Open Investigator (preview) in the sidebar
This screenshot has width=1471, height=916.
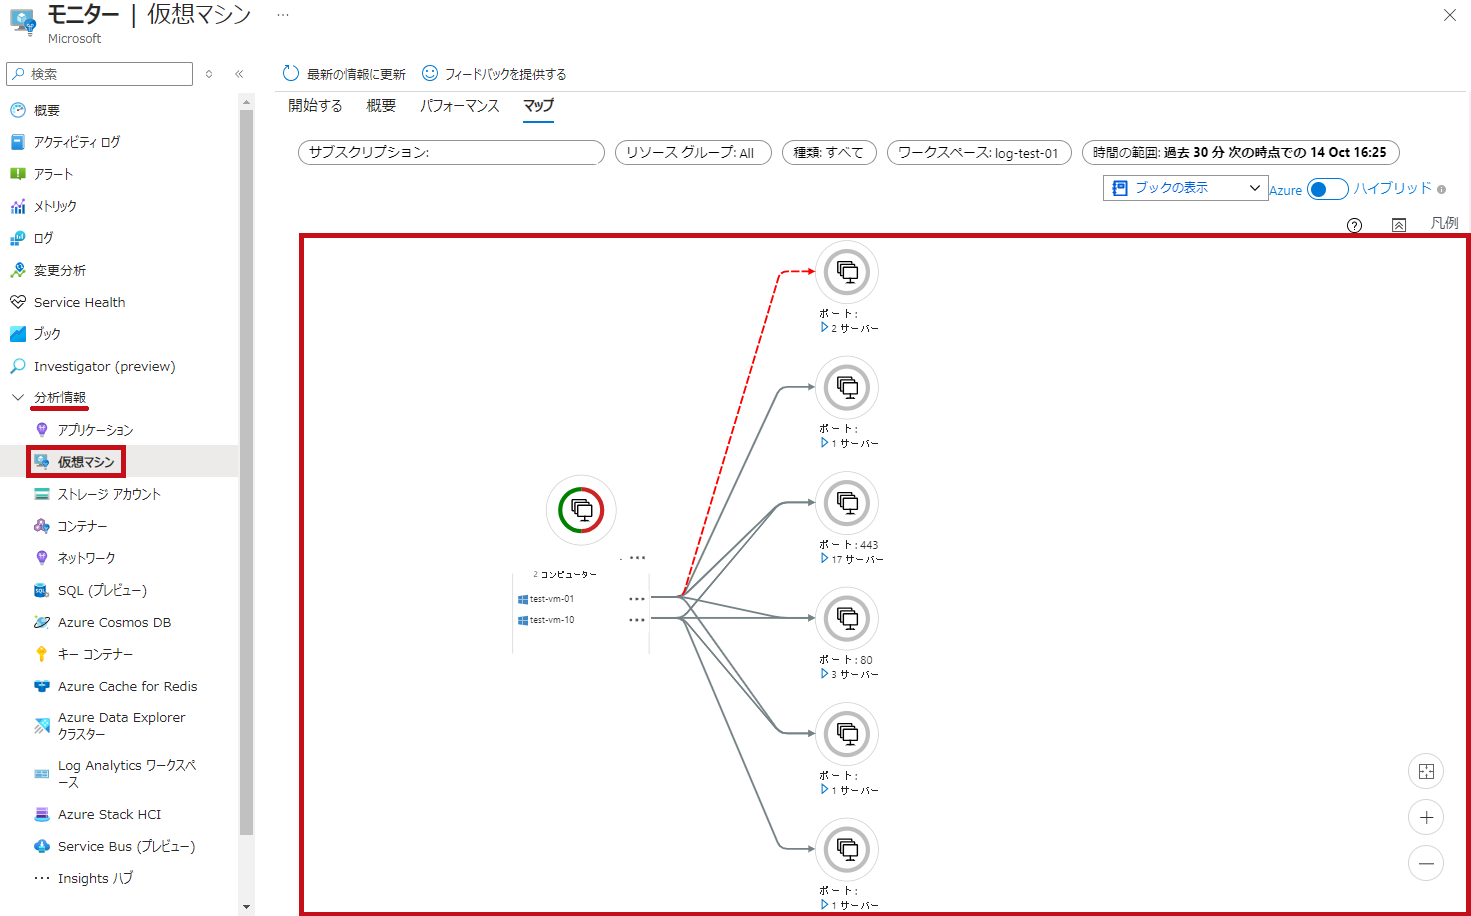104,366
